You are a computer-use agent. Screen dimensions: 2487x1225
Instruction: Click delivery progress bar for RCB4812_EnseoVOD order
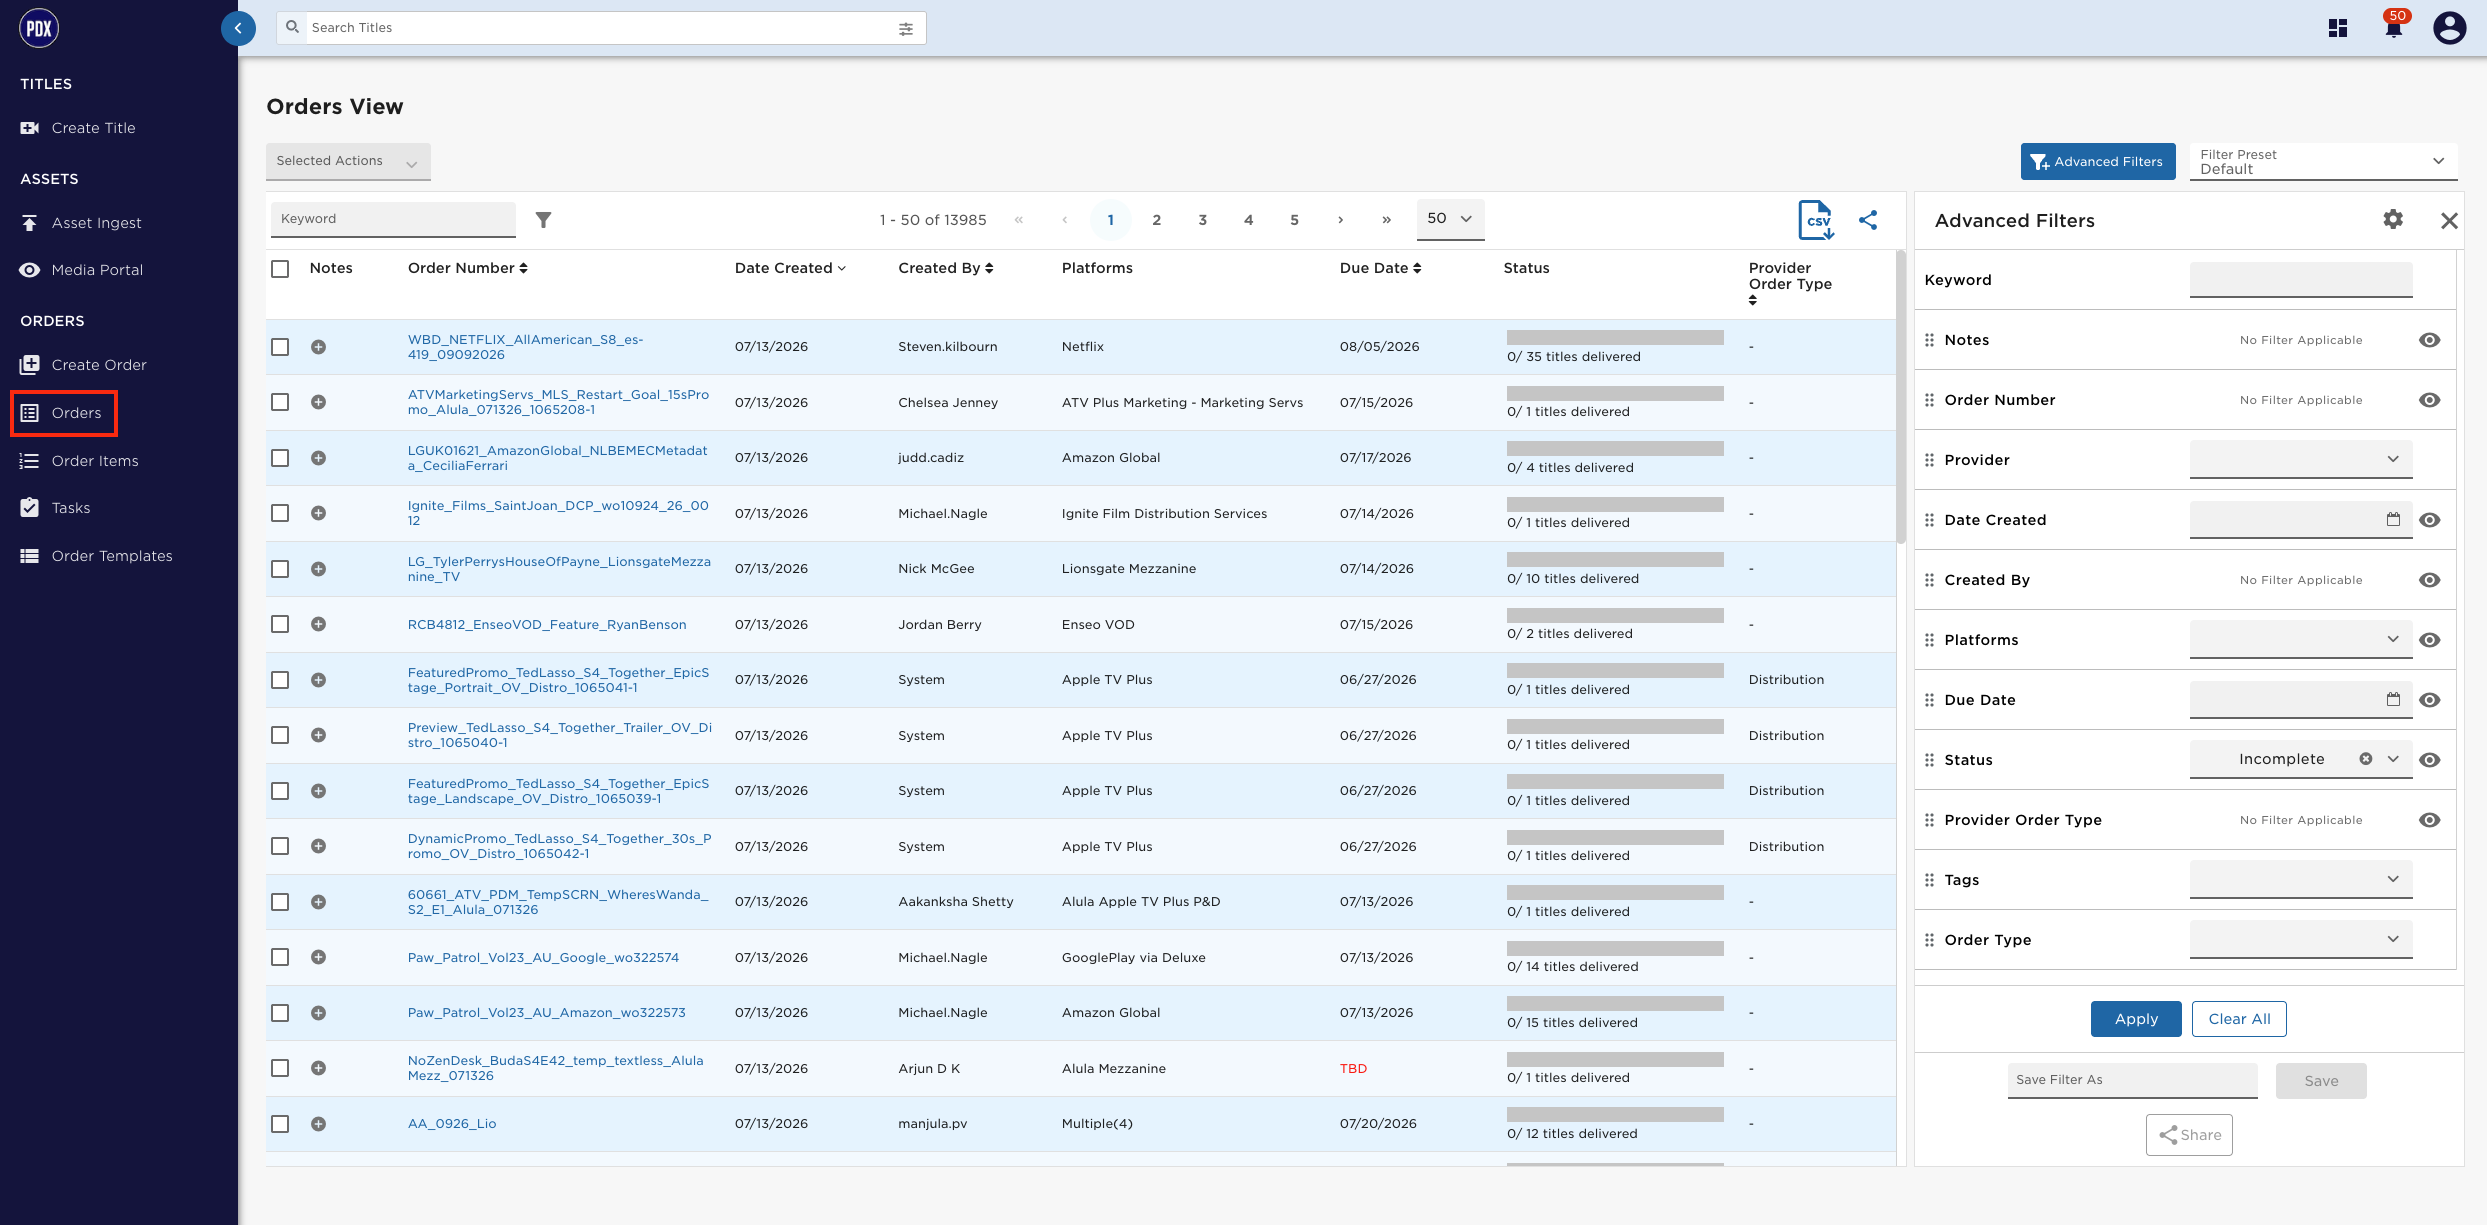pyautogui.click(x=1615, y=616)
